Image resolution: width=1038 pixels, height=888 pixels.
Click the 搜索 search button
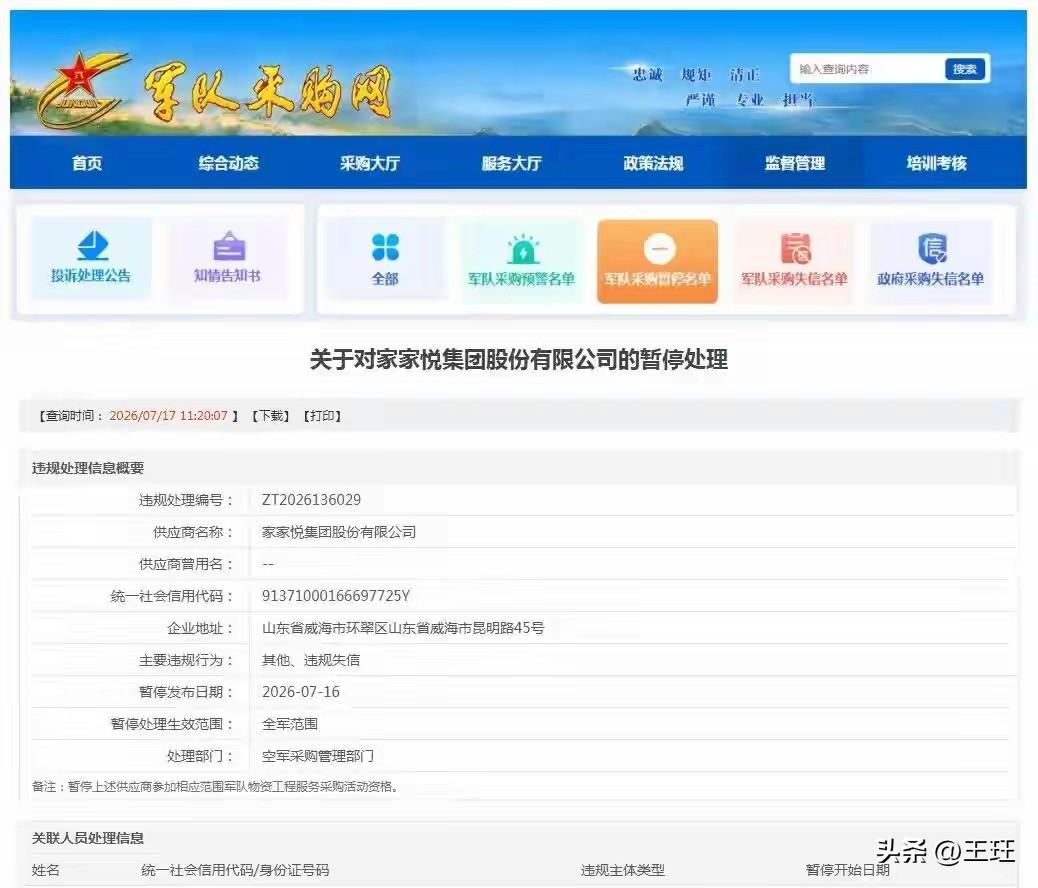pos(965,69)
